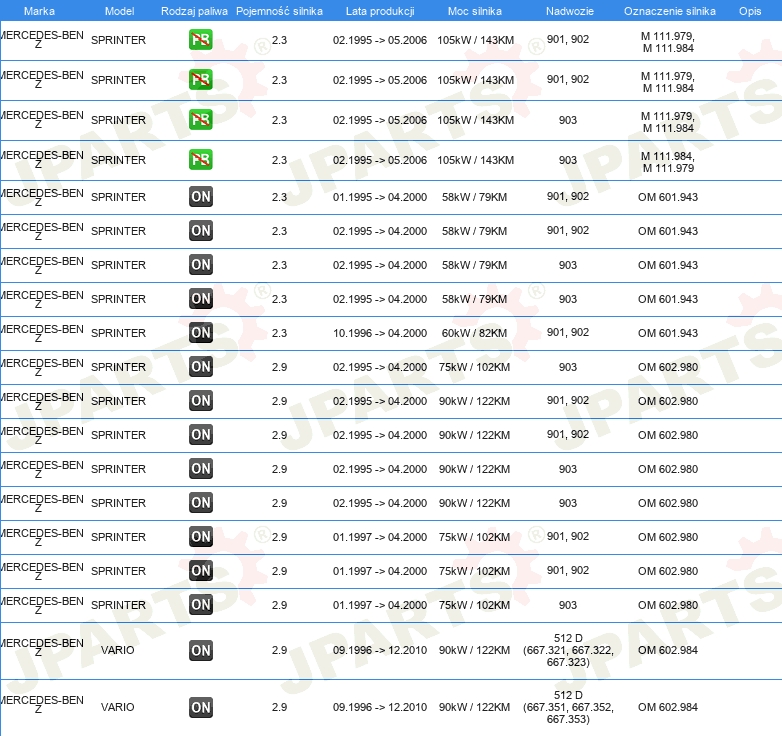This screenshot has width=782, height=736.
Task: Click ON icon in 01.1997 75kW 903 row
Action: 200,604
